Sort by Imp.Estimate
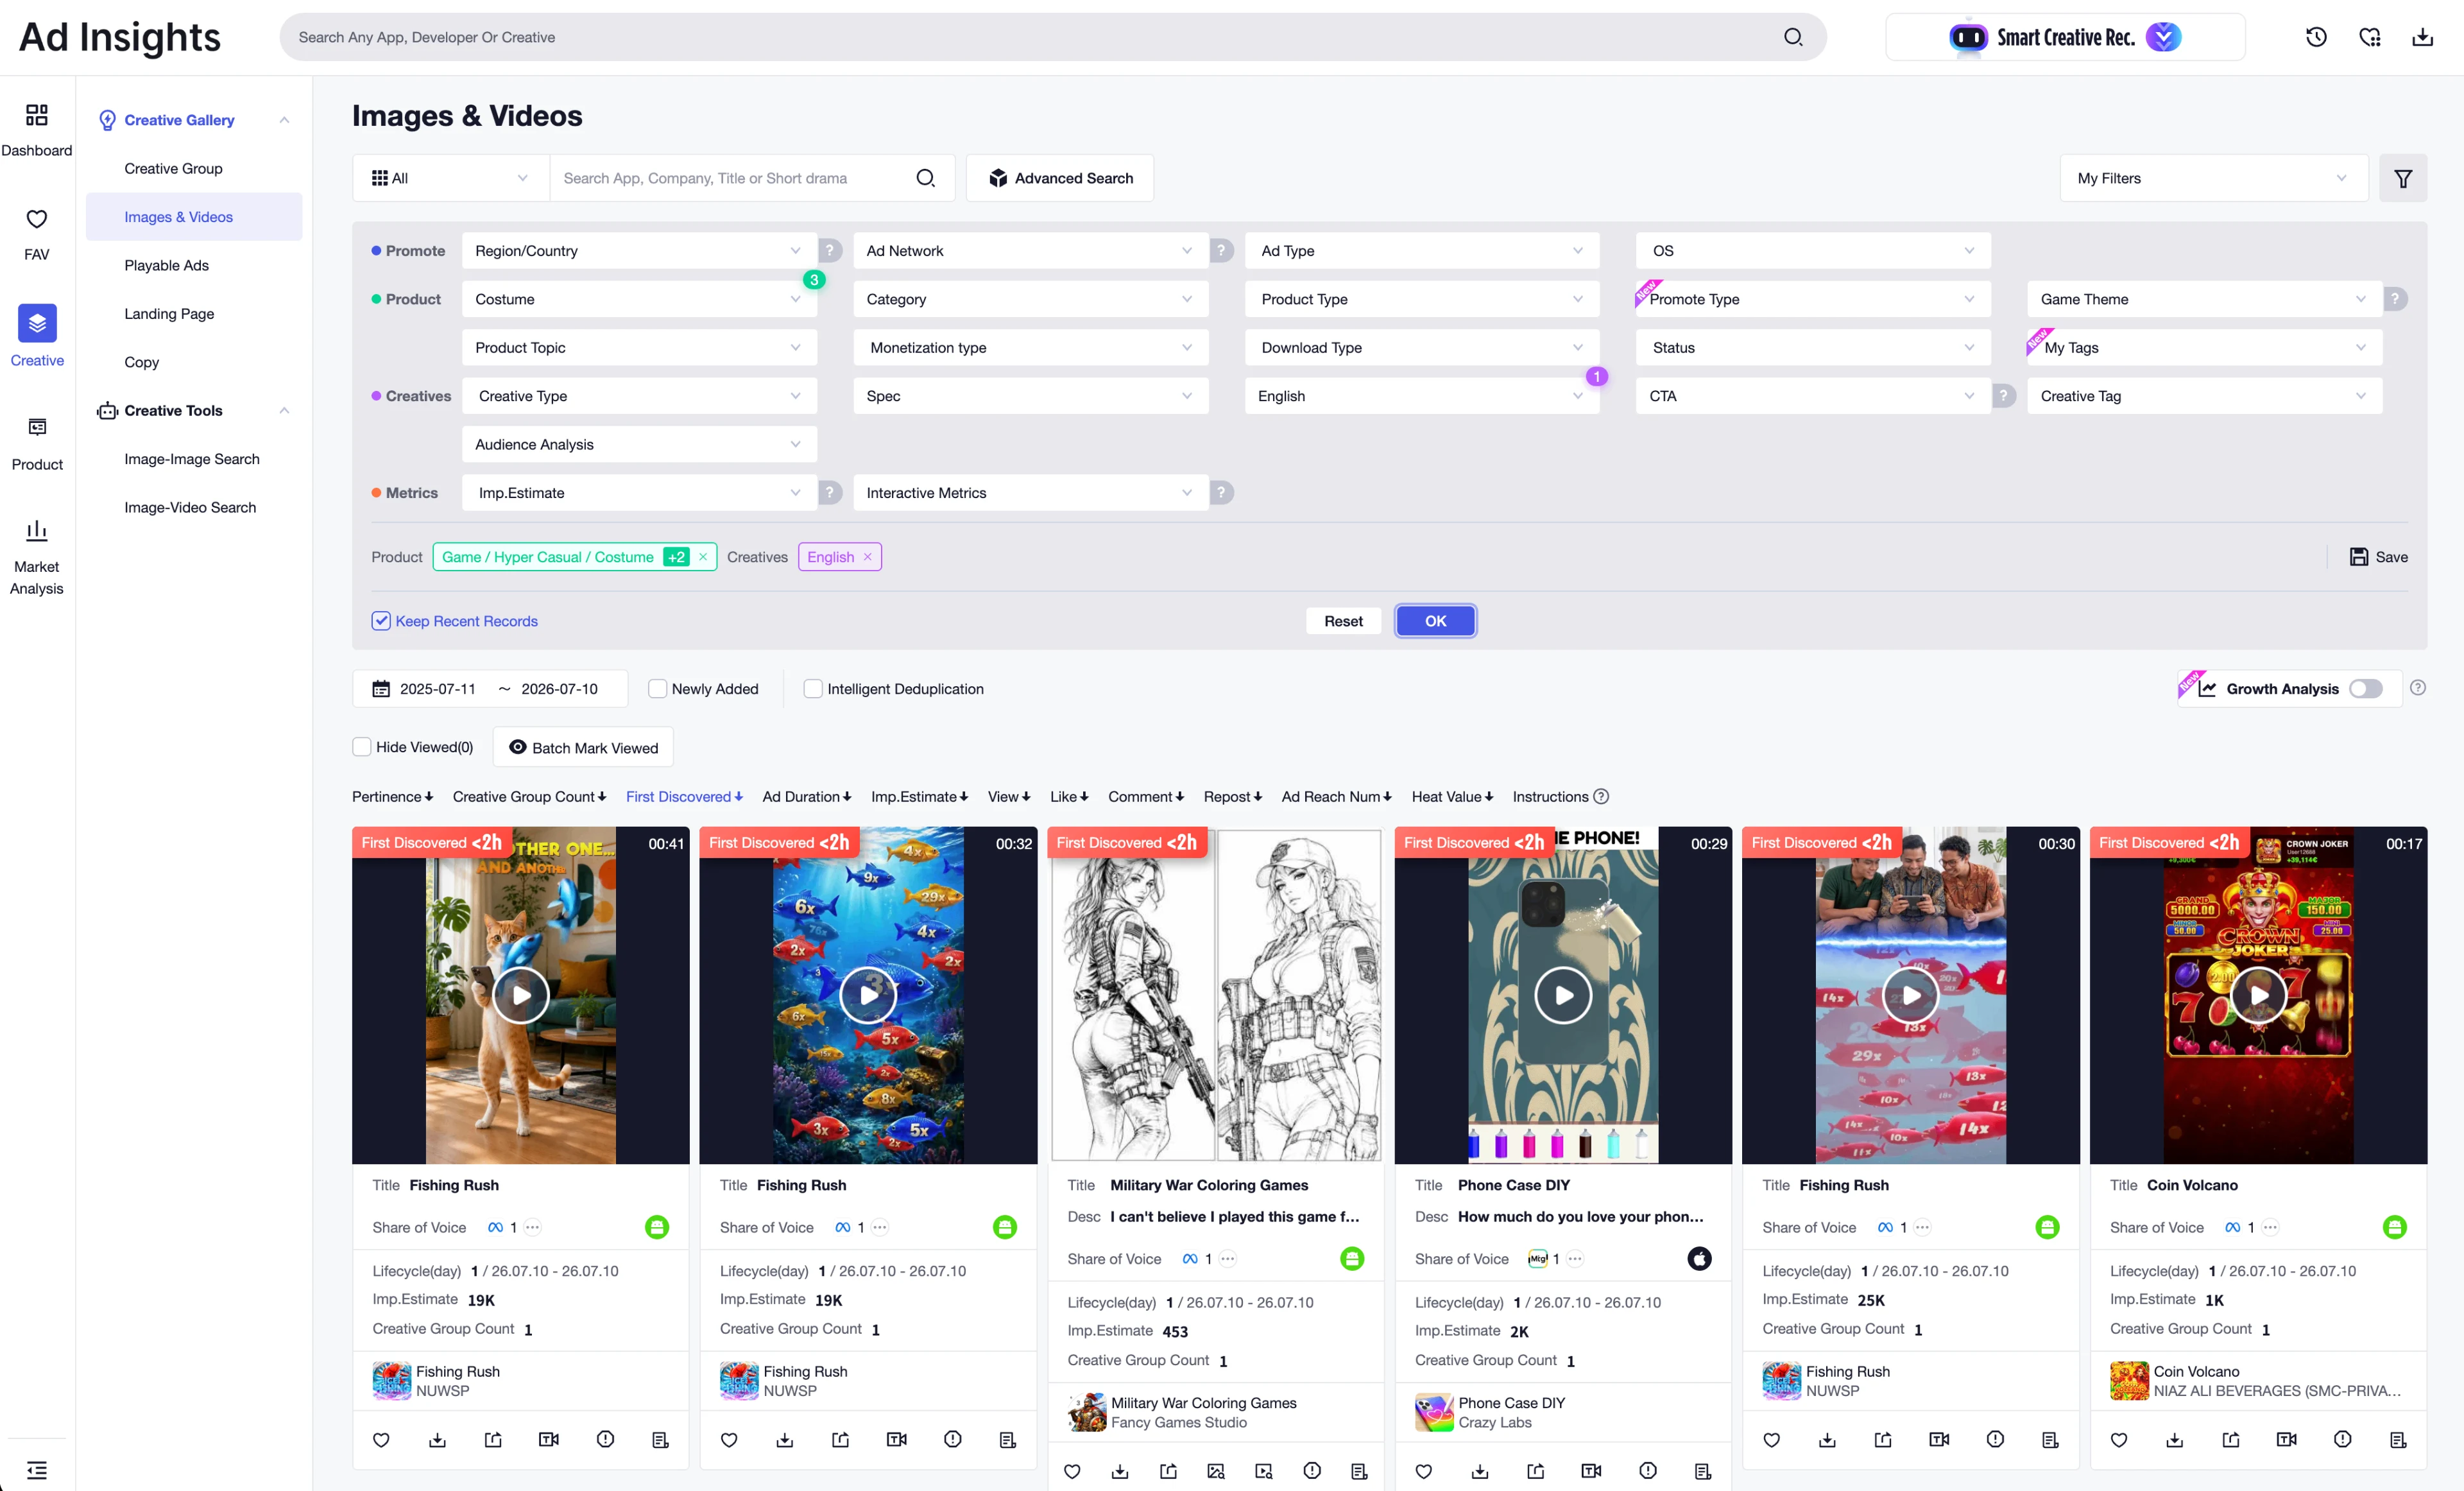The height and width of the screenshot is (1491, 2464). tap(919, 797)
